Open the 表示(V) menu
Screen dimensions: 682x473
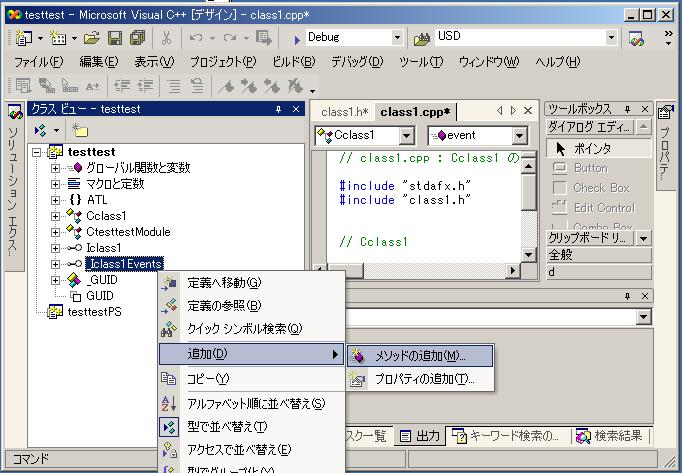pyautogui.click(x=154, y=62)
